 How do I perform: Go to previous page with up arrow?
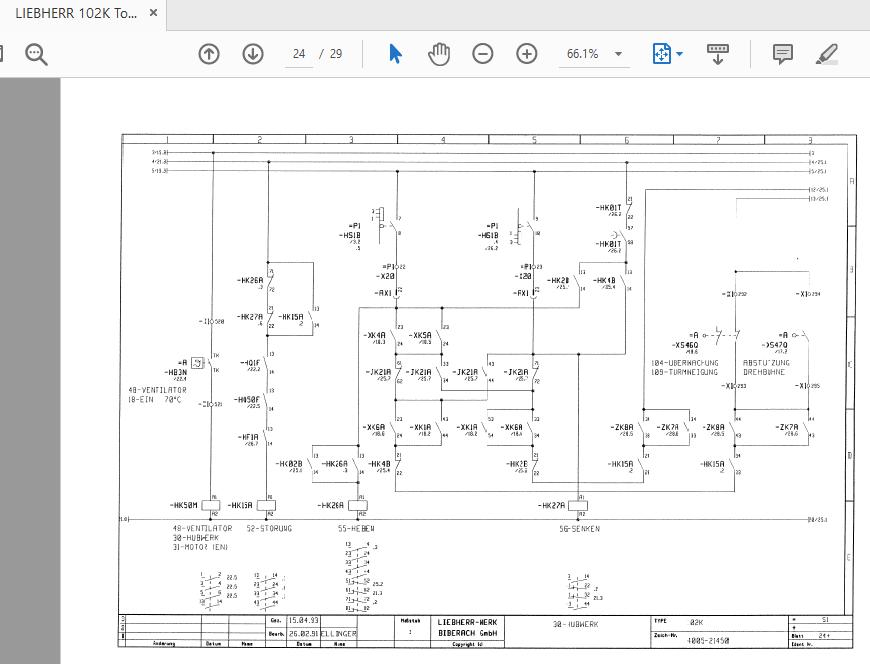click(x=209, y=54)
